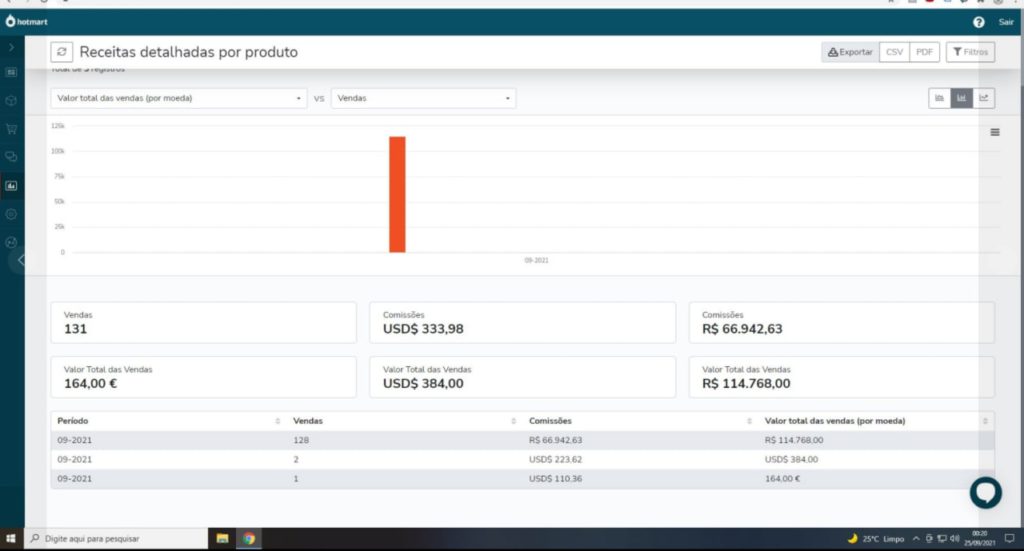This screenshot has width=1024, height=551.
Task: Open the last round icon in the sidebar
Action: pyautogui.click(x=11, y=242)
